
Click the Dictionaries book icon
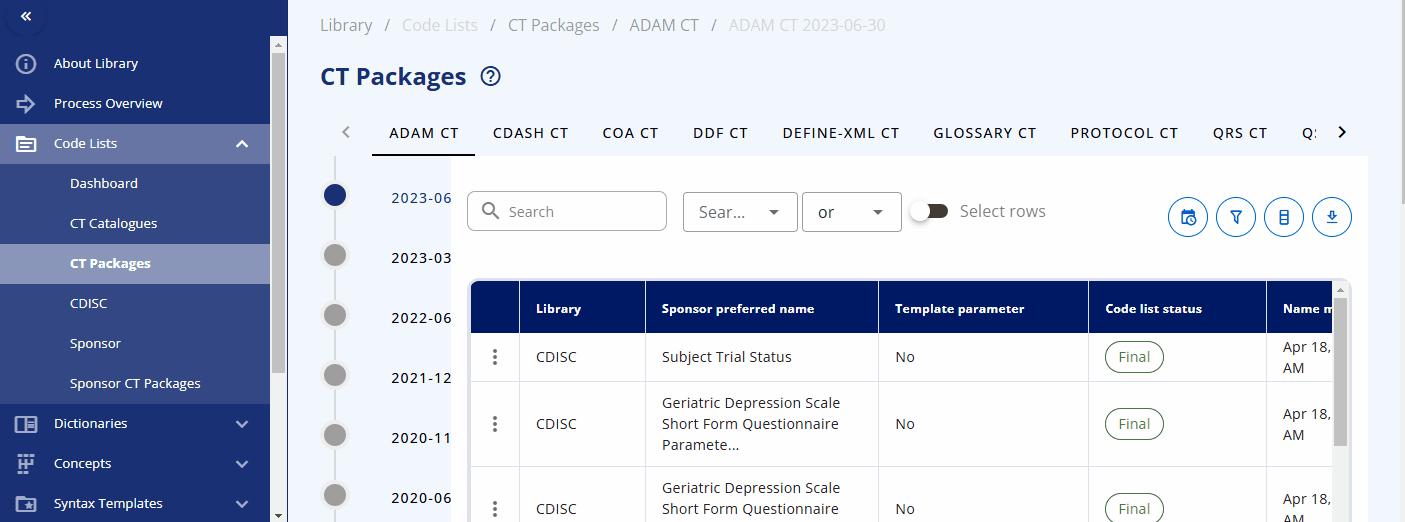[26, 424]
